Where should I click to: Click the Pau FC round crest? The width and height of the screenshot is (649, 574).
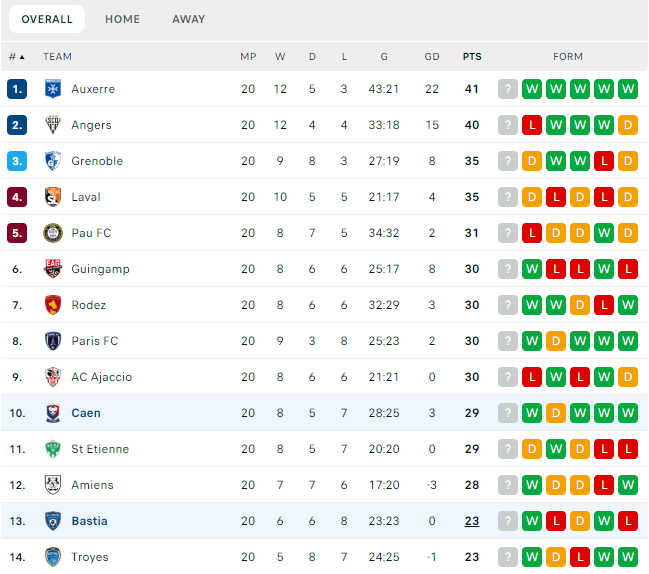point(53,233)
